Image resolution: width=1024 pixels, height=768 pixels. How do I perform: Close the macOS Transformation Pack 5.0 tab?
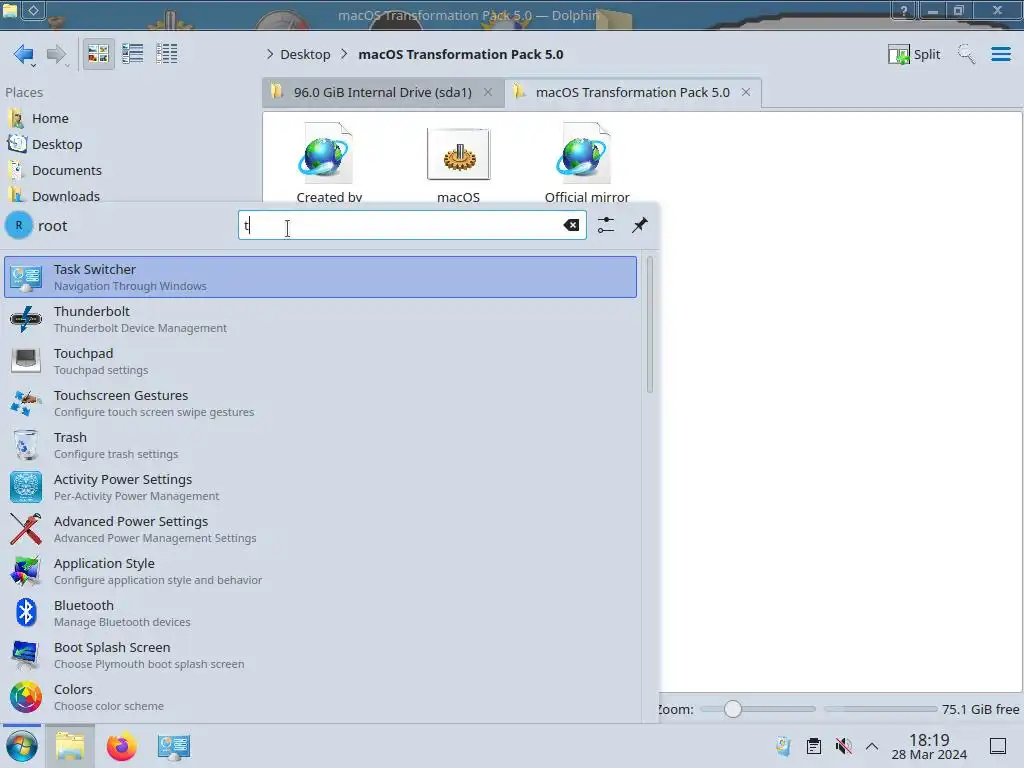point(746,92)
